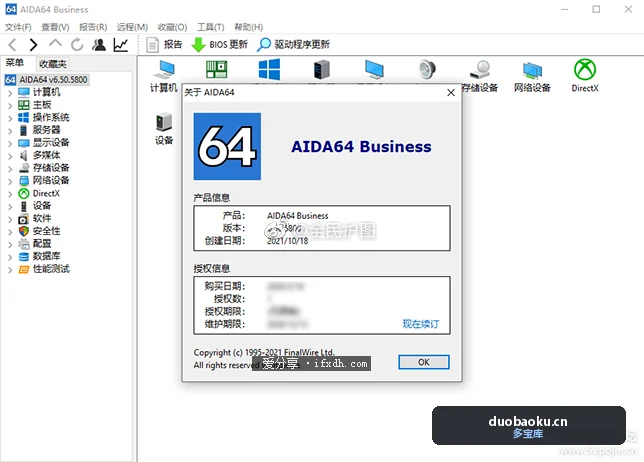
Task: Close the 关于 AIDA64 dialog with X
Action: coord(451,93)
